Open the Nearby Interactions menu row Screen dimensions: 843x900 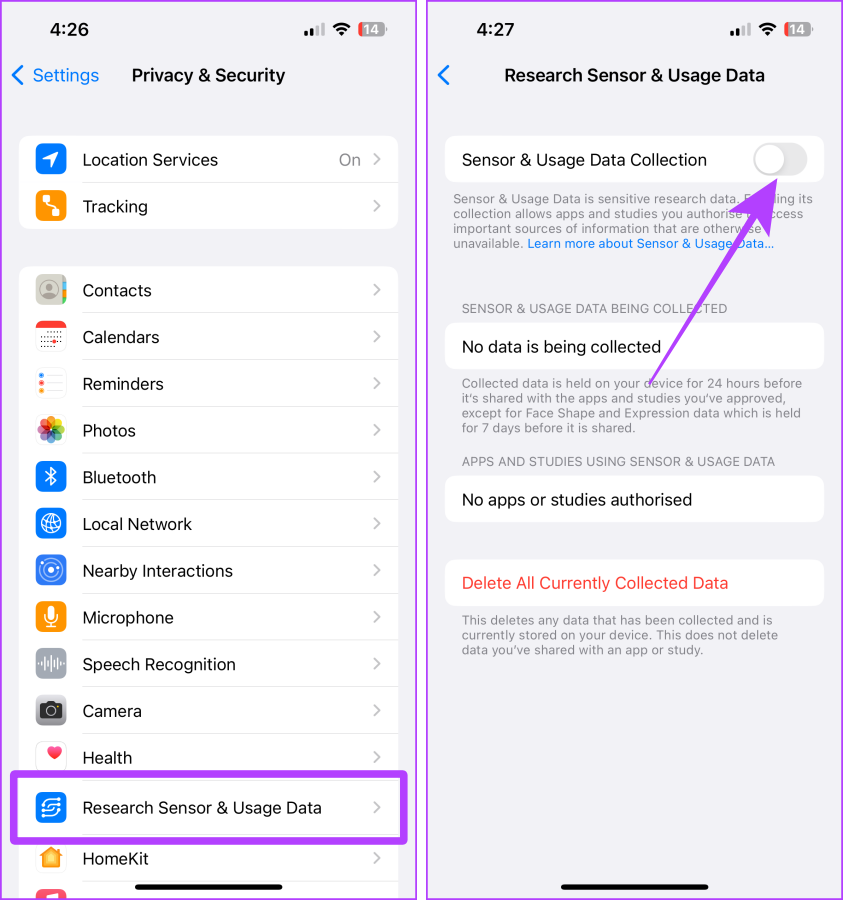coord(208,571)
